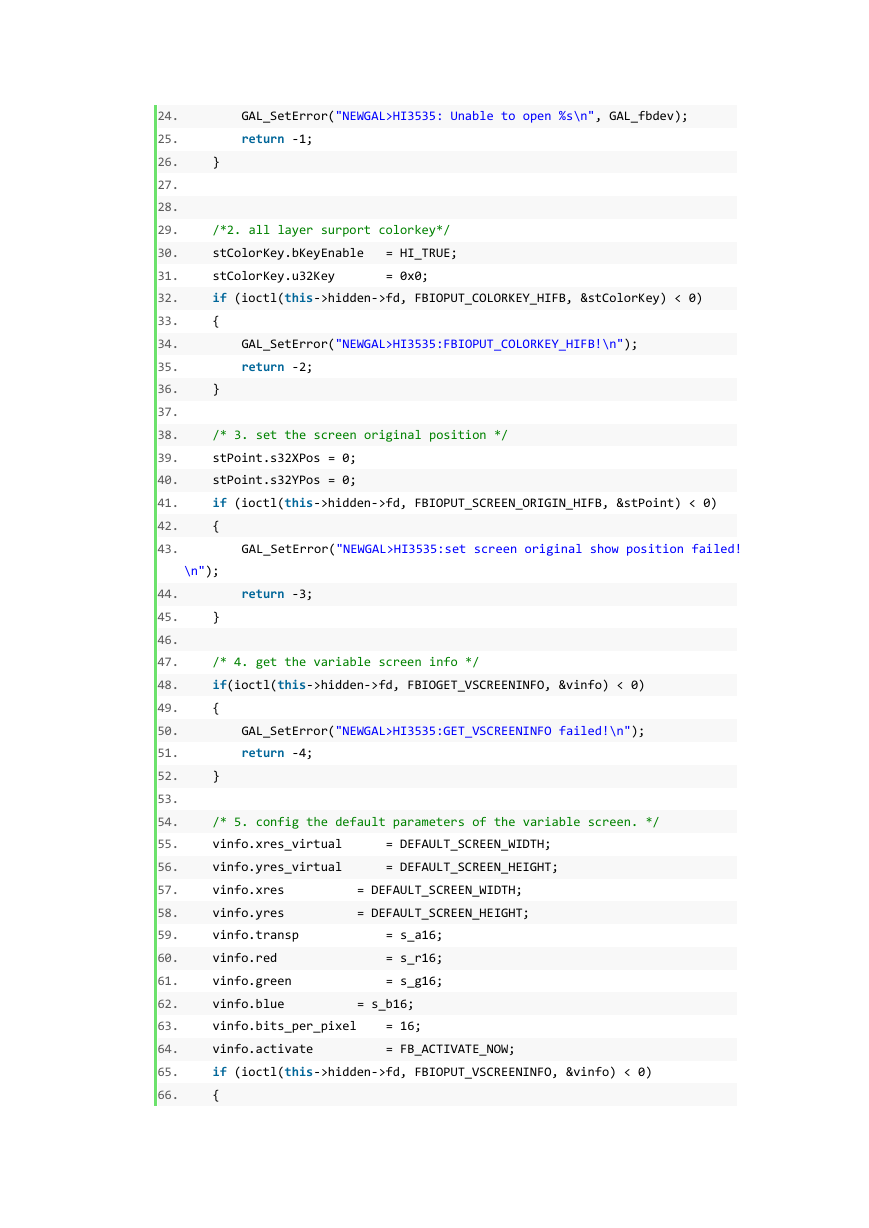Viewport: 869px width, 1228px height.
Task: Click line number 24.
Action: (x=167, y=116)
